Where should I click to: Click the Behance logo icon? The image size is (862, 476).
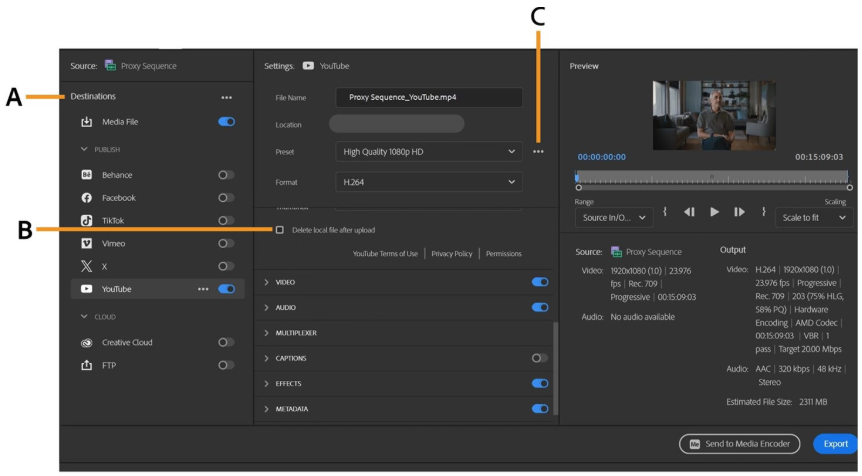[x=87, y=175]
